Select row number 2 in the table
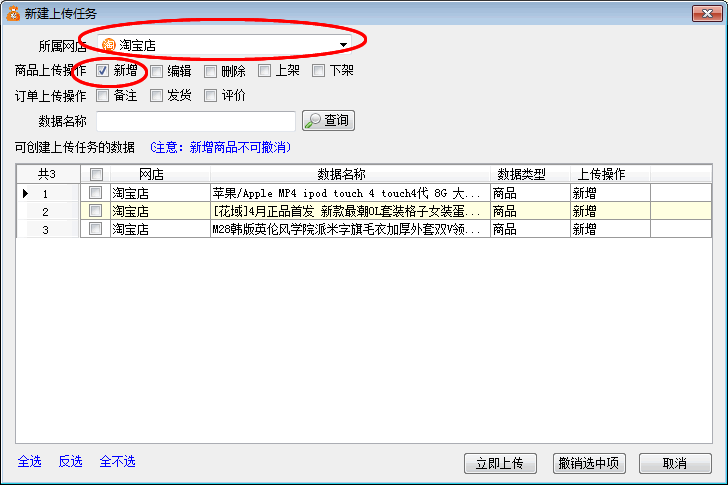The image size is (728, 485). (48, 211)
